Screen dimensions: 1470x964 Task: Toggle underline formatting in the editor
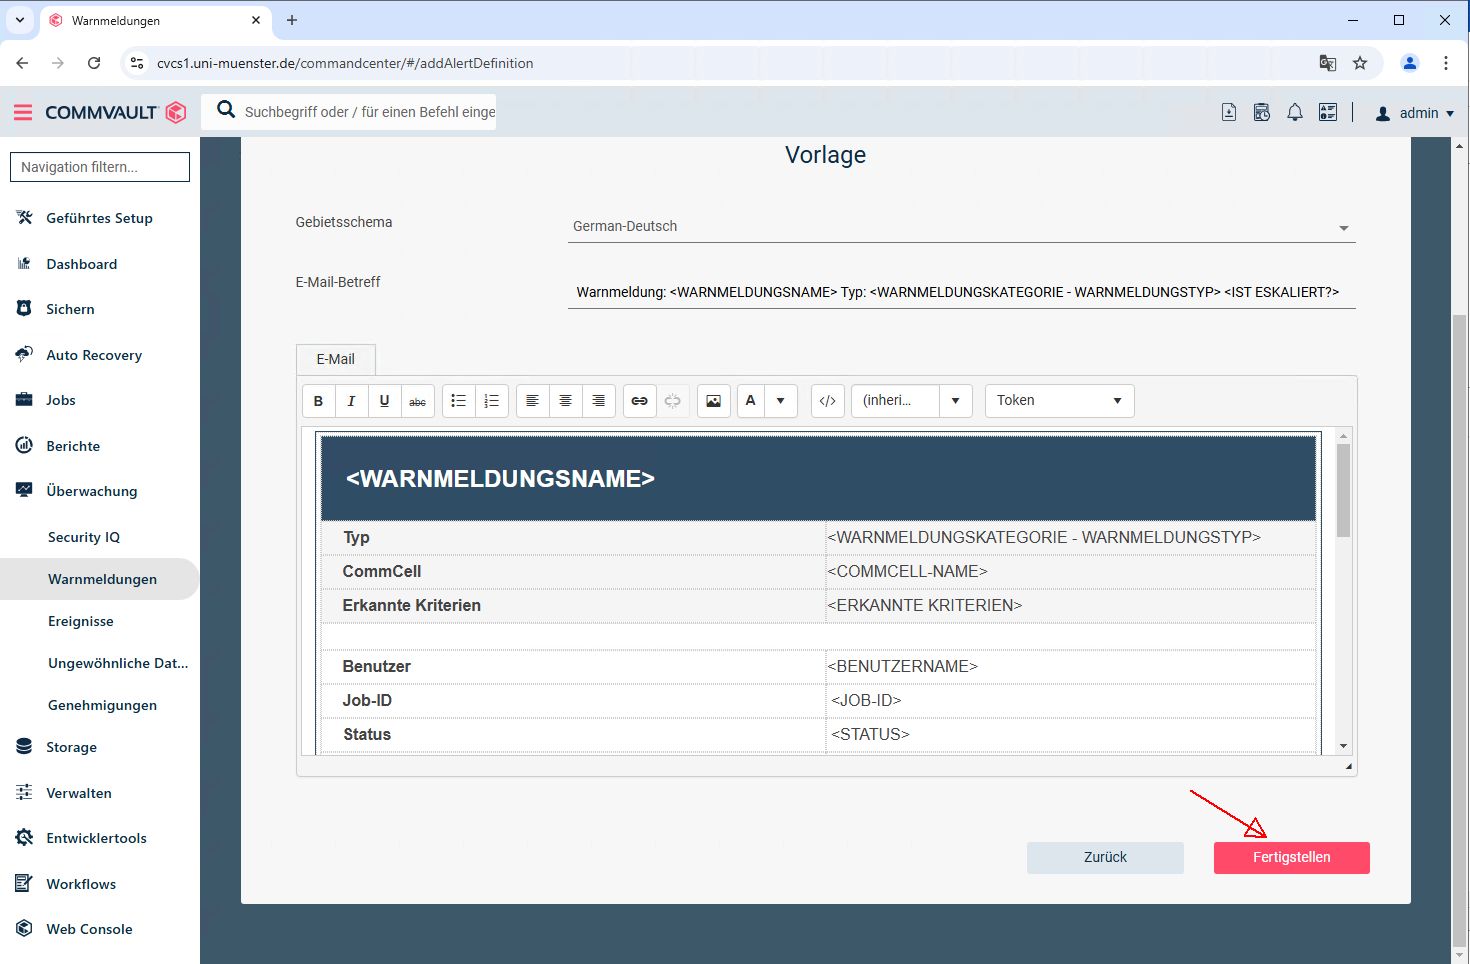tap(384, 401)
